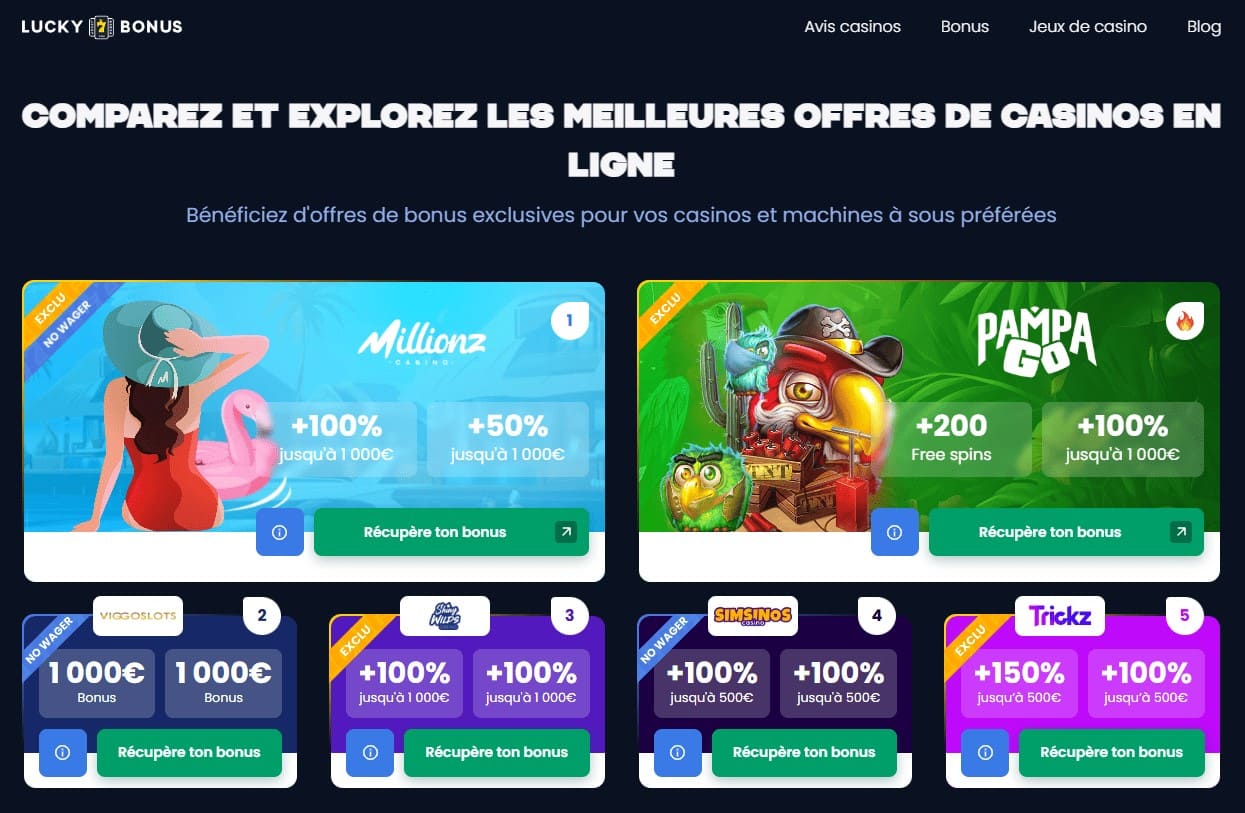Claim the Viggoslots bonus
The width and height of the screenshot is (1245, 813).
tap(189, 753)
